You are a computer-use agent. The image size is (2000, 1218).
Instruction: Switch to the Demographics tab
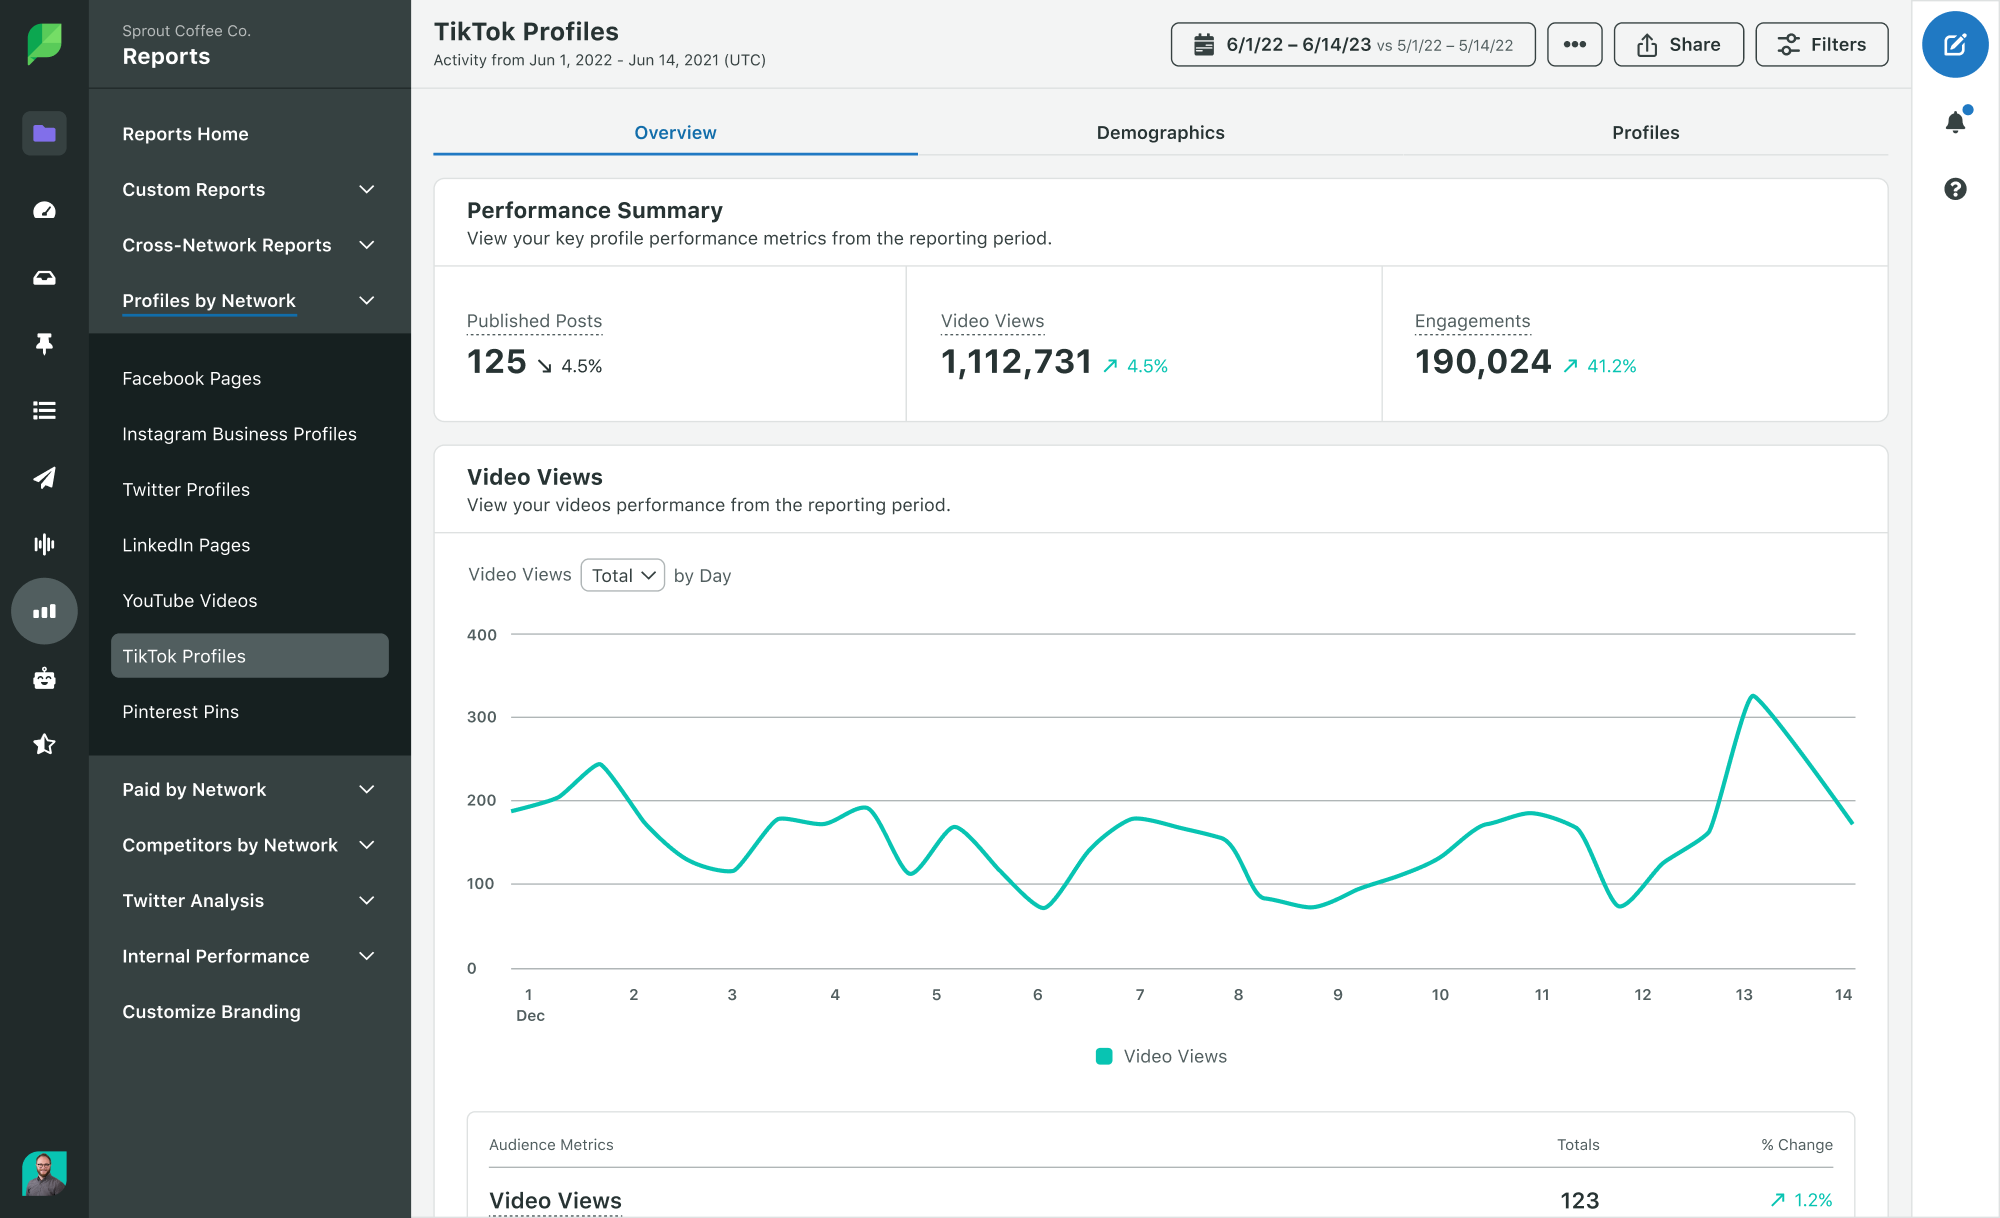[1160, 131]
